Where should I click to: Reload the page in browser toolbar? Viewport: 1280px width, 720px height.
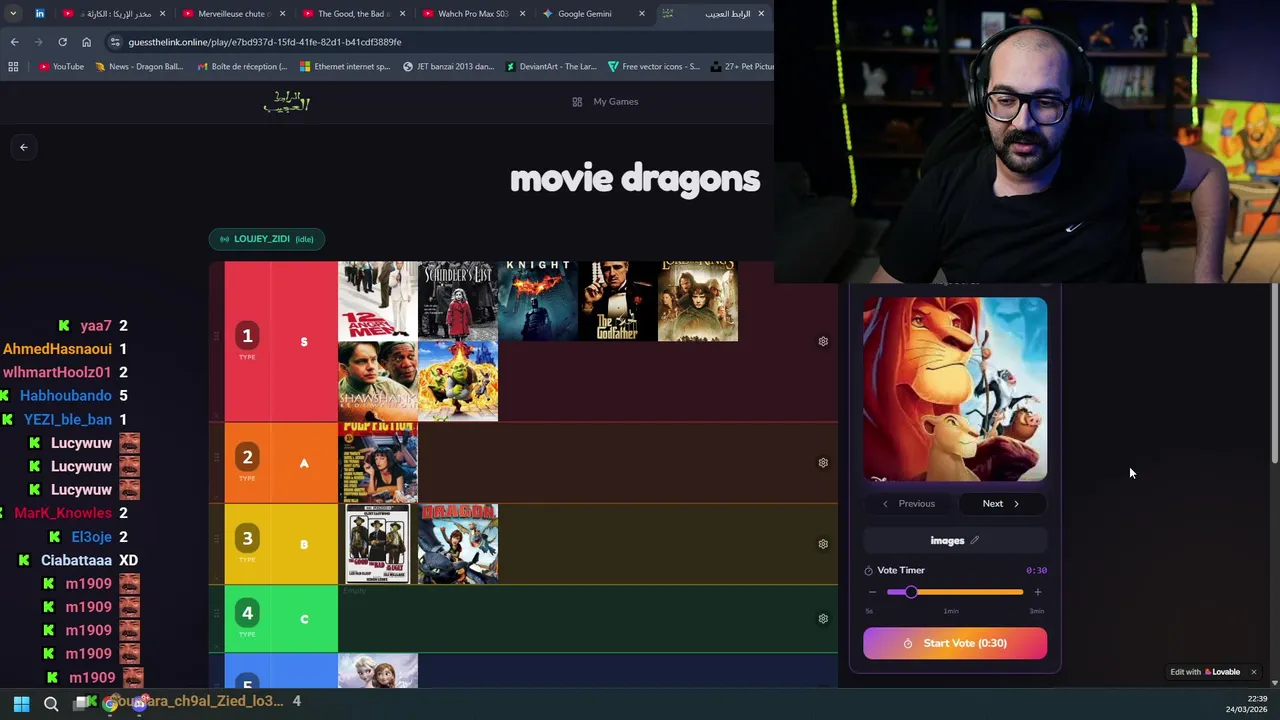point(62,42)
